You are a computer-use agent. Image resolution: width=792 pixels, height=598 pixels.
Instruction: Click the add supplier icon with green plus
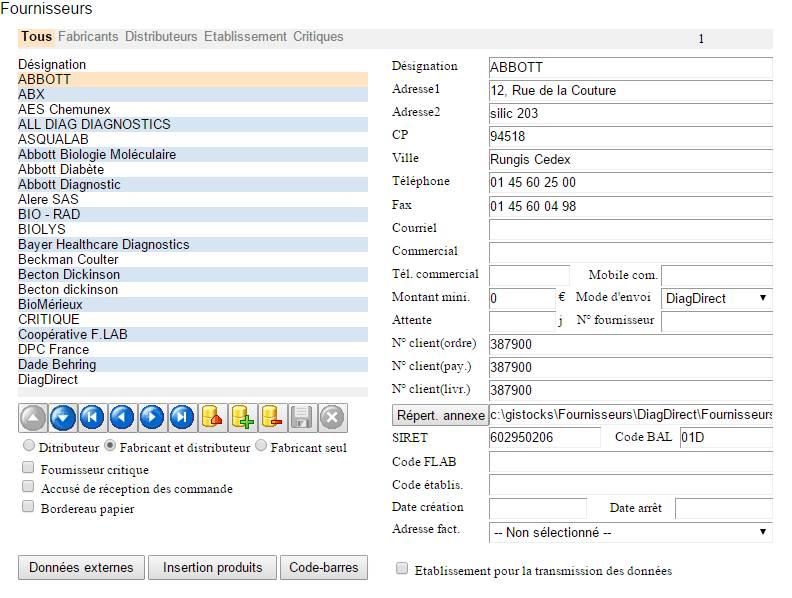pyautogui.click(x=242, y=418)
